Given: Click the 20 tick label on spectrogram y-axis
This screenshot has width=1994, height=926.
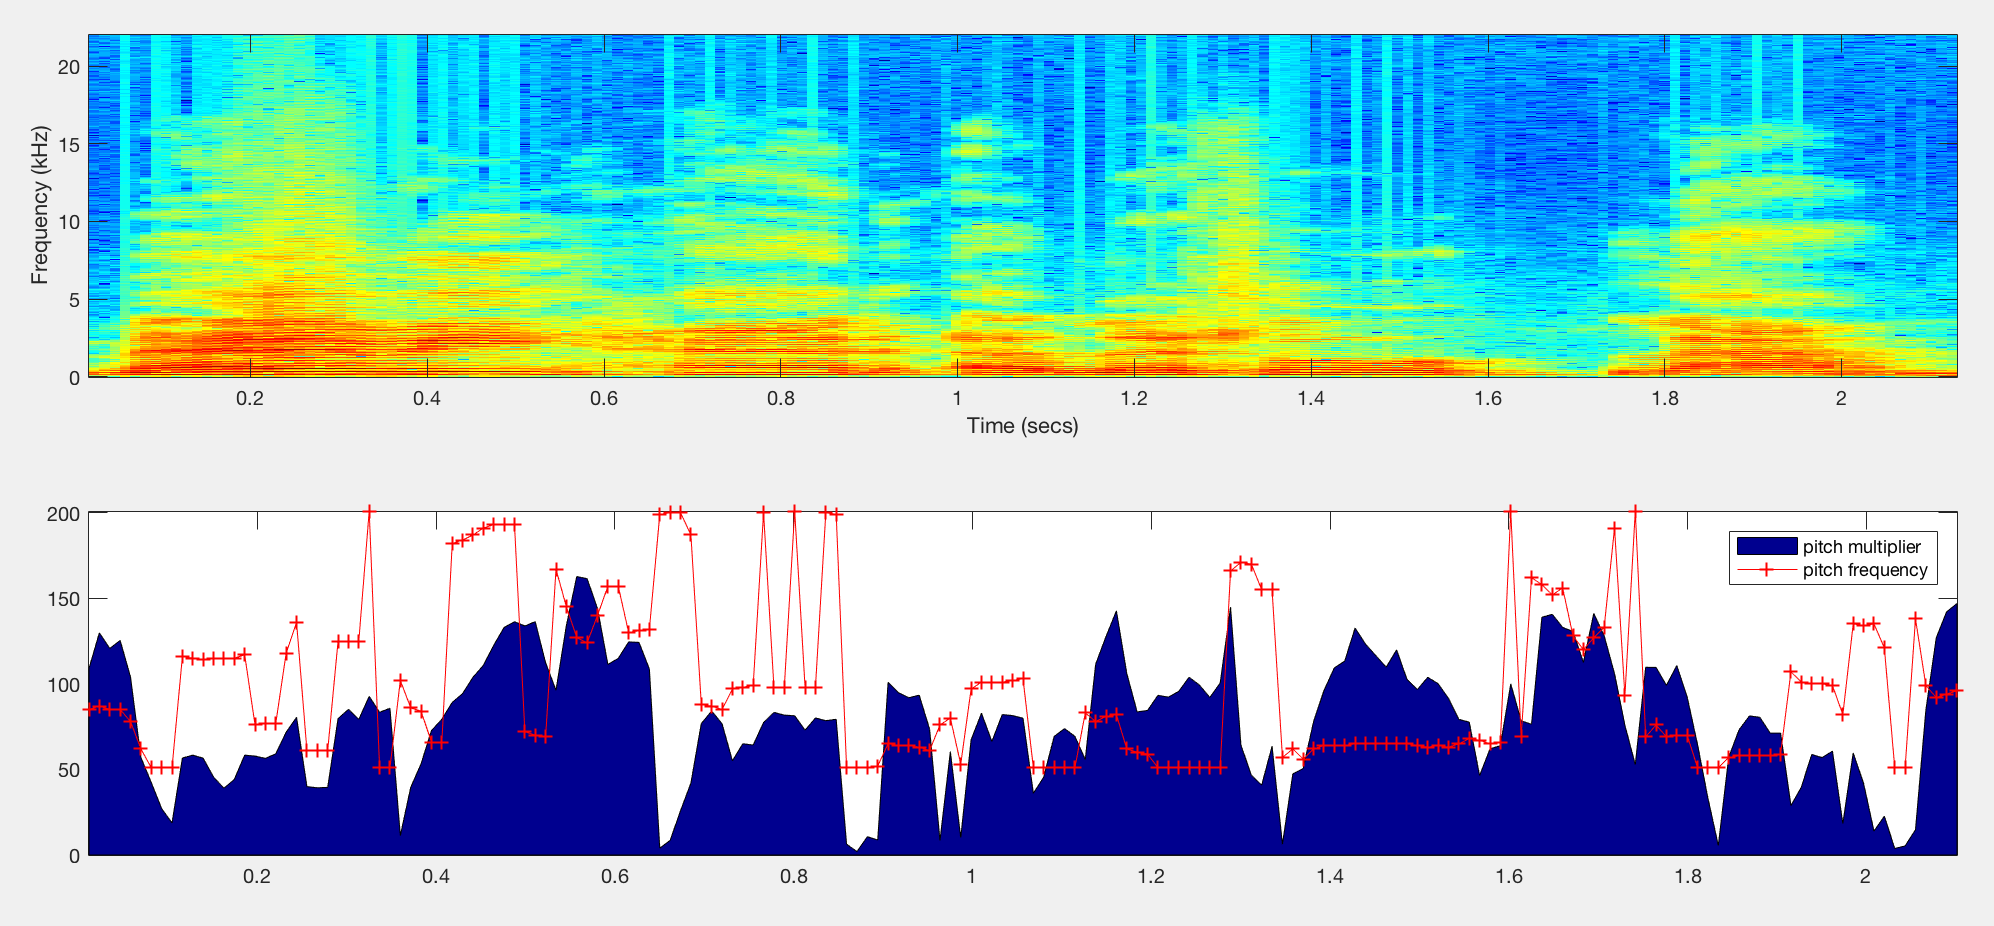Looking at the screenshot, I should [68, 67].
